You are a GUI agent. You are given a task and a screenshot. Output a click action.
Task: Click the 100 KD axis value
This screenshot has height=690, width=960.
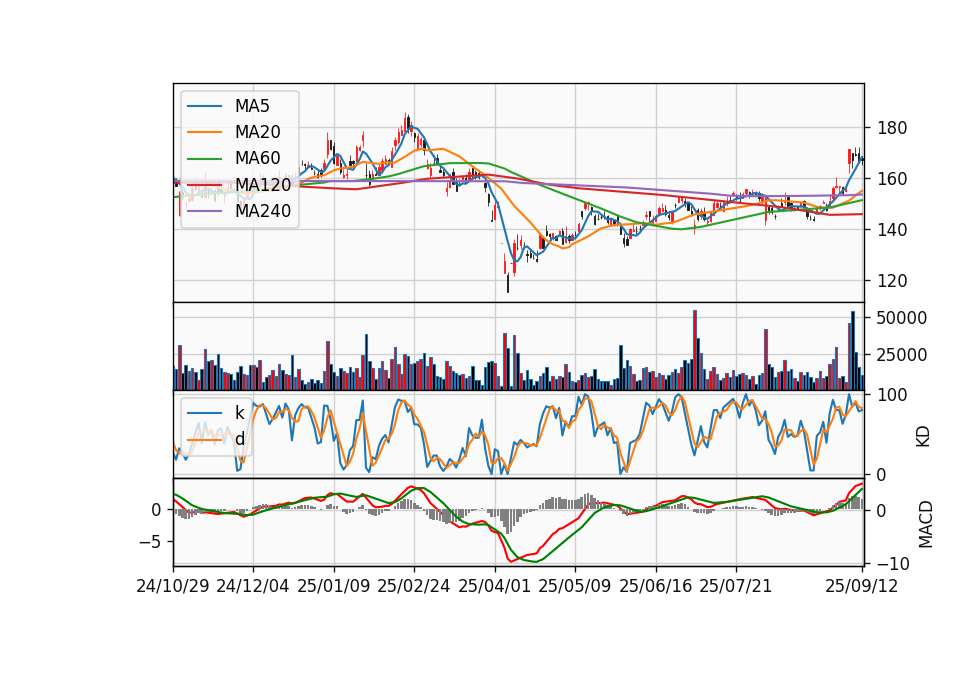click(x=892, y=396)
